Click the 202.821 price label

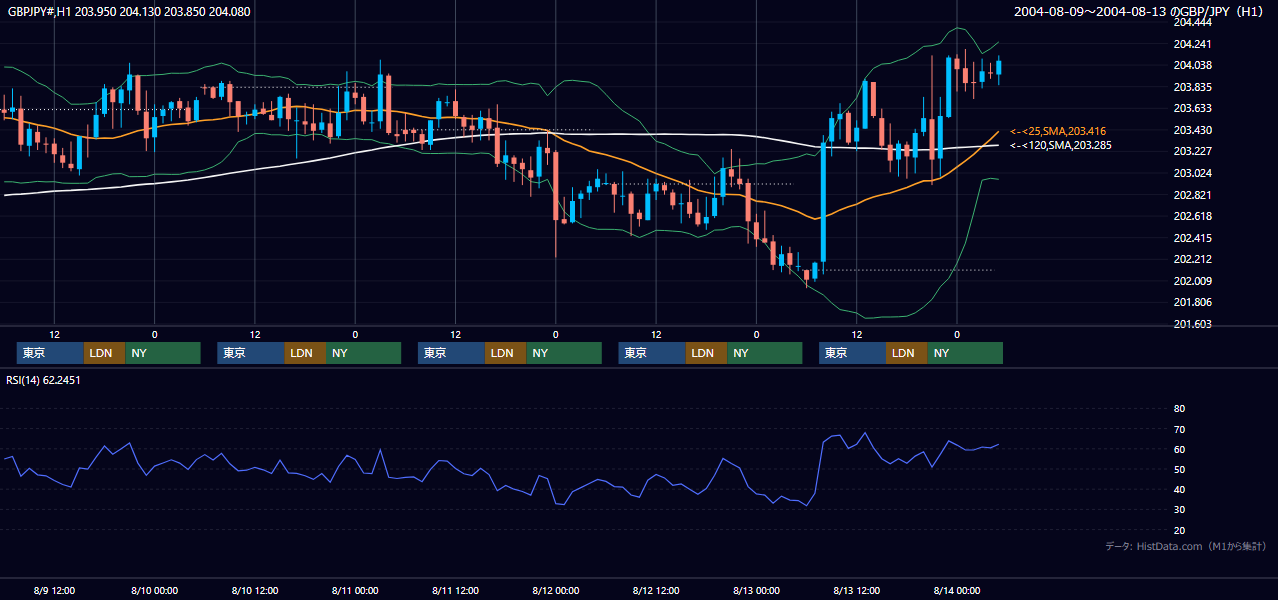[1194, 195]
